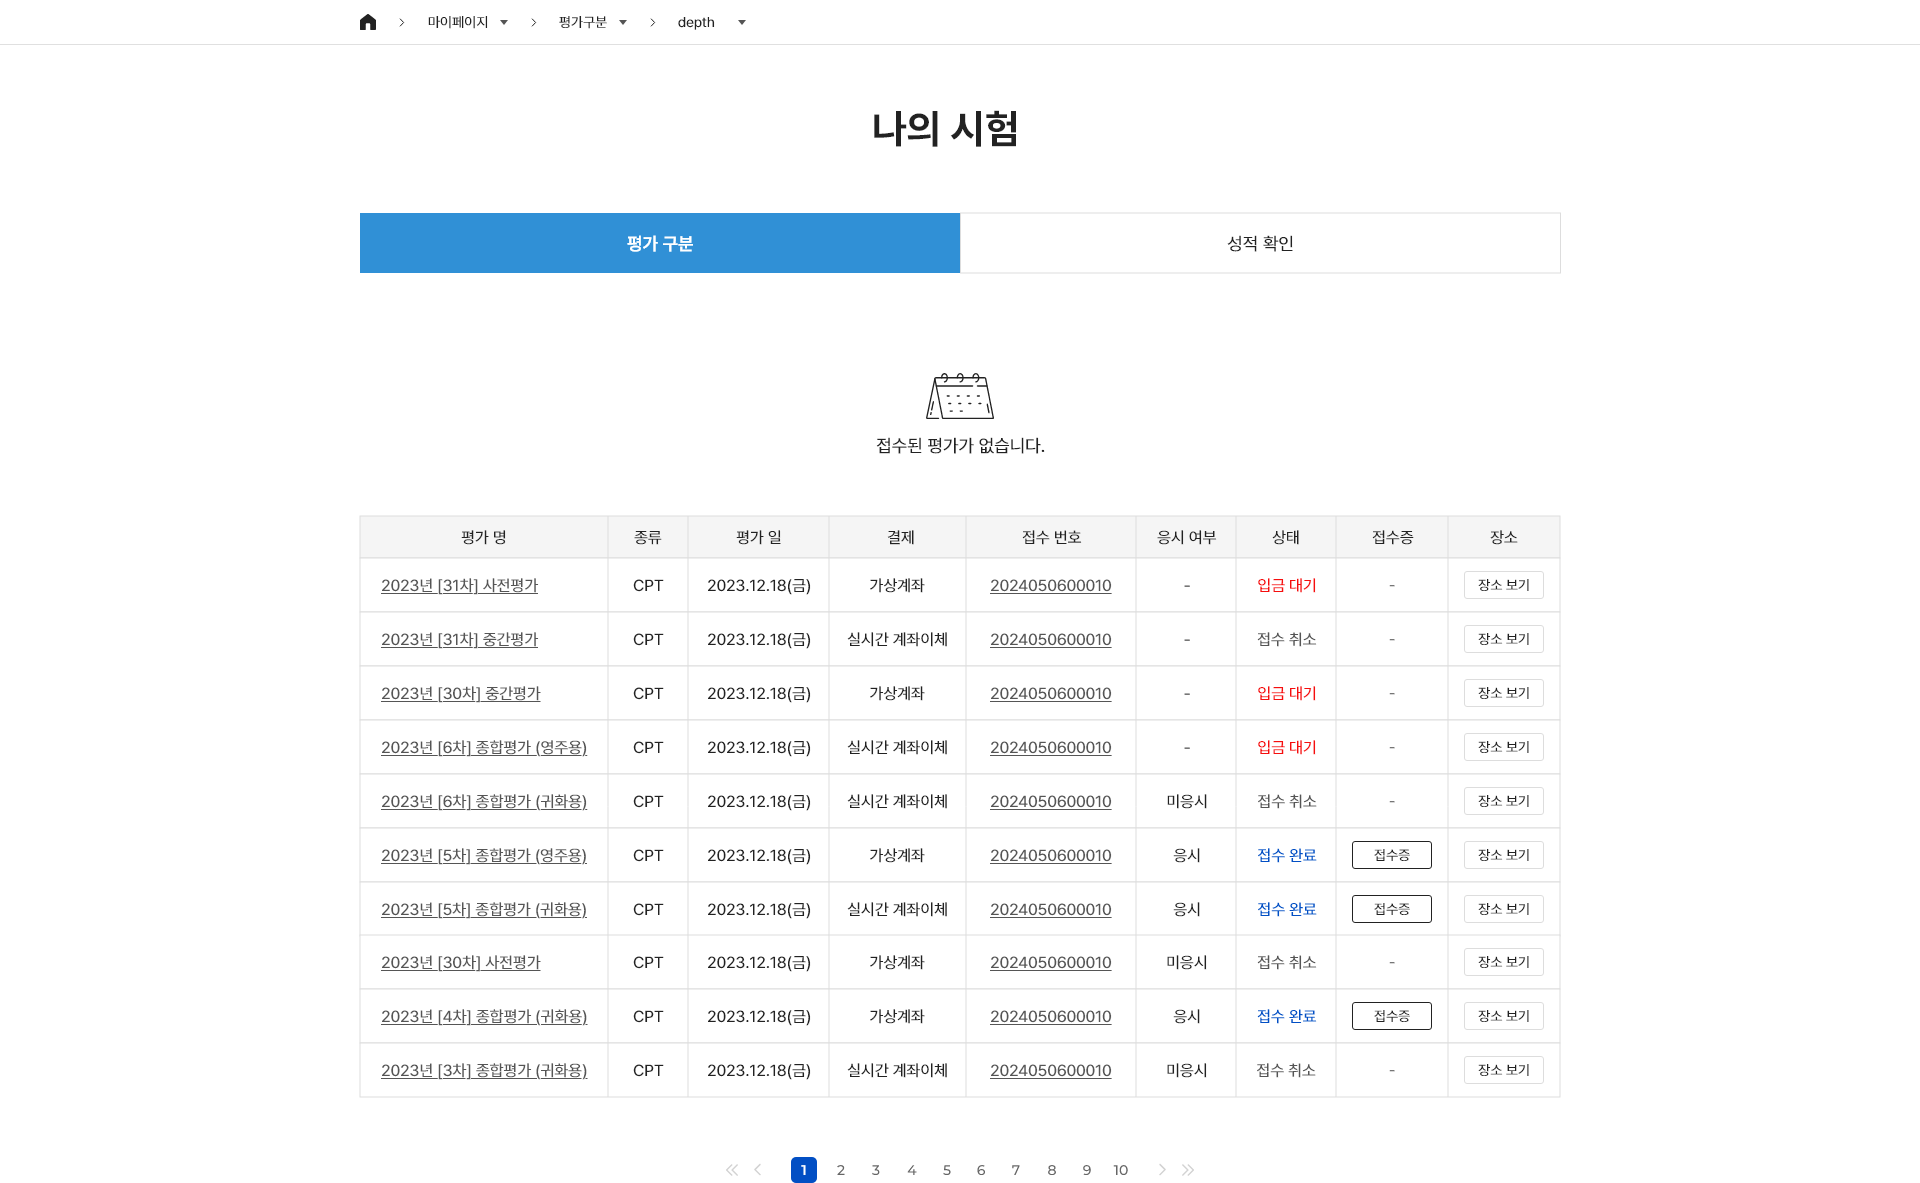Image resolution: width=1920 pixels, height=1183 pixels.
Task: Go to page 2
Action: (x=841, y=1170)
